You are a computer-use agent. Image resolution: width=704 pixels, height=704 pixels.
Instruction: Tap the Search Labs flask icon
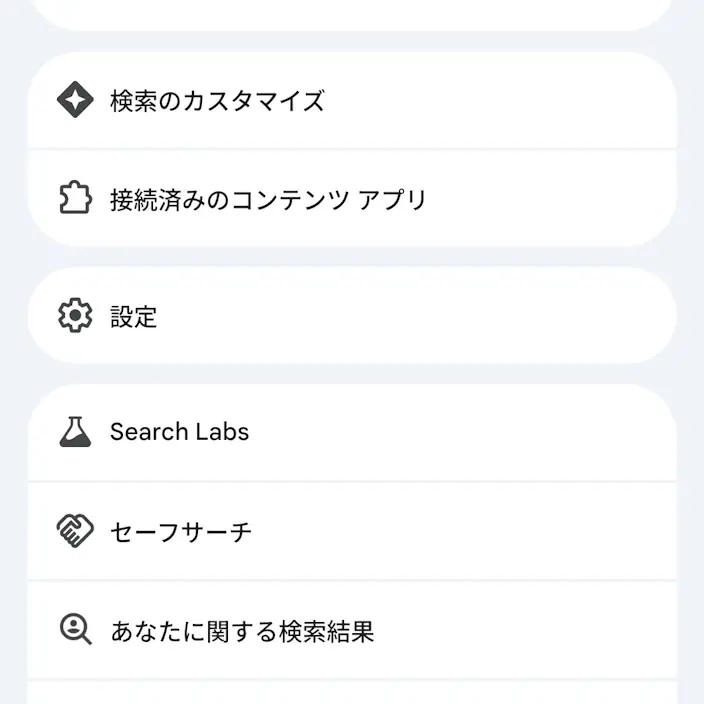[x=75, y=432]
